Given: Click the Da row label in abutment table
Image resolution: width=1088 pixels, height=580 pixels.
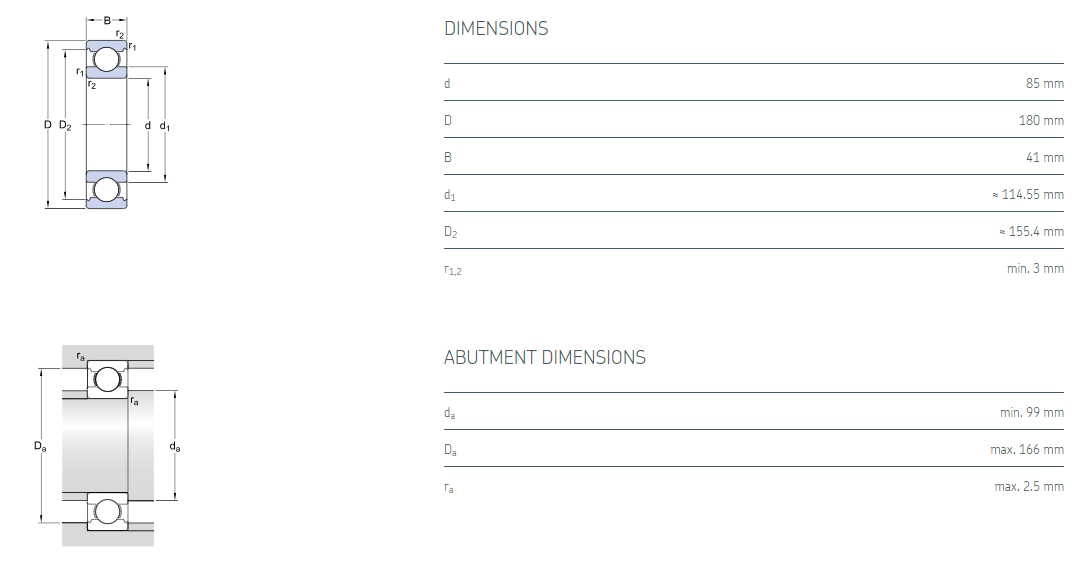Looking at the screenshot, I should [x=450, y=450].
